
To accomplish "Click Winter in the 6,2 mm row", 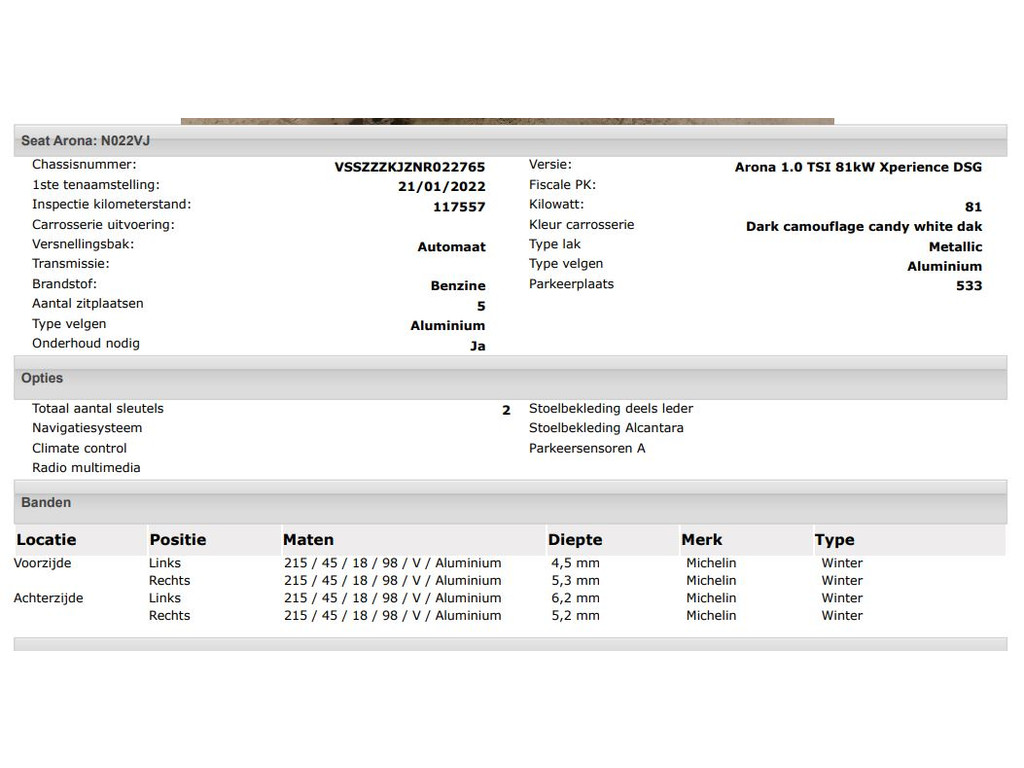I will (842, 598).
